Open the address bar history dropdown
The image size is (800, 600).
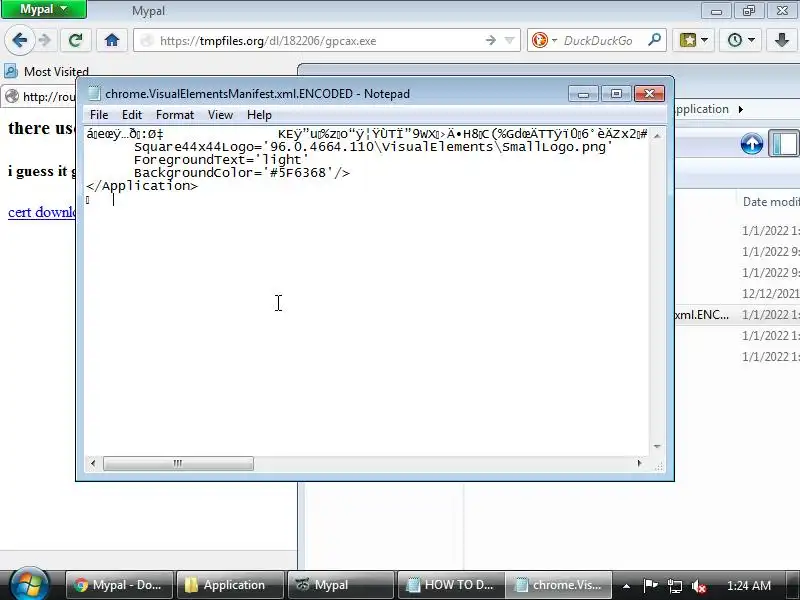tap(509, 40)
